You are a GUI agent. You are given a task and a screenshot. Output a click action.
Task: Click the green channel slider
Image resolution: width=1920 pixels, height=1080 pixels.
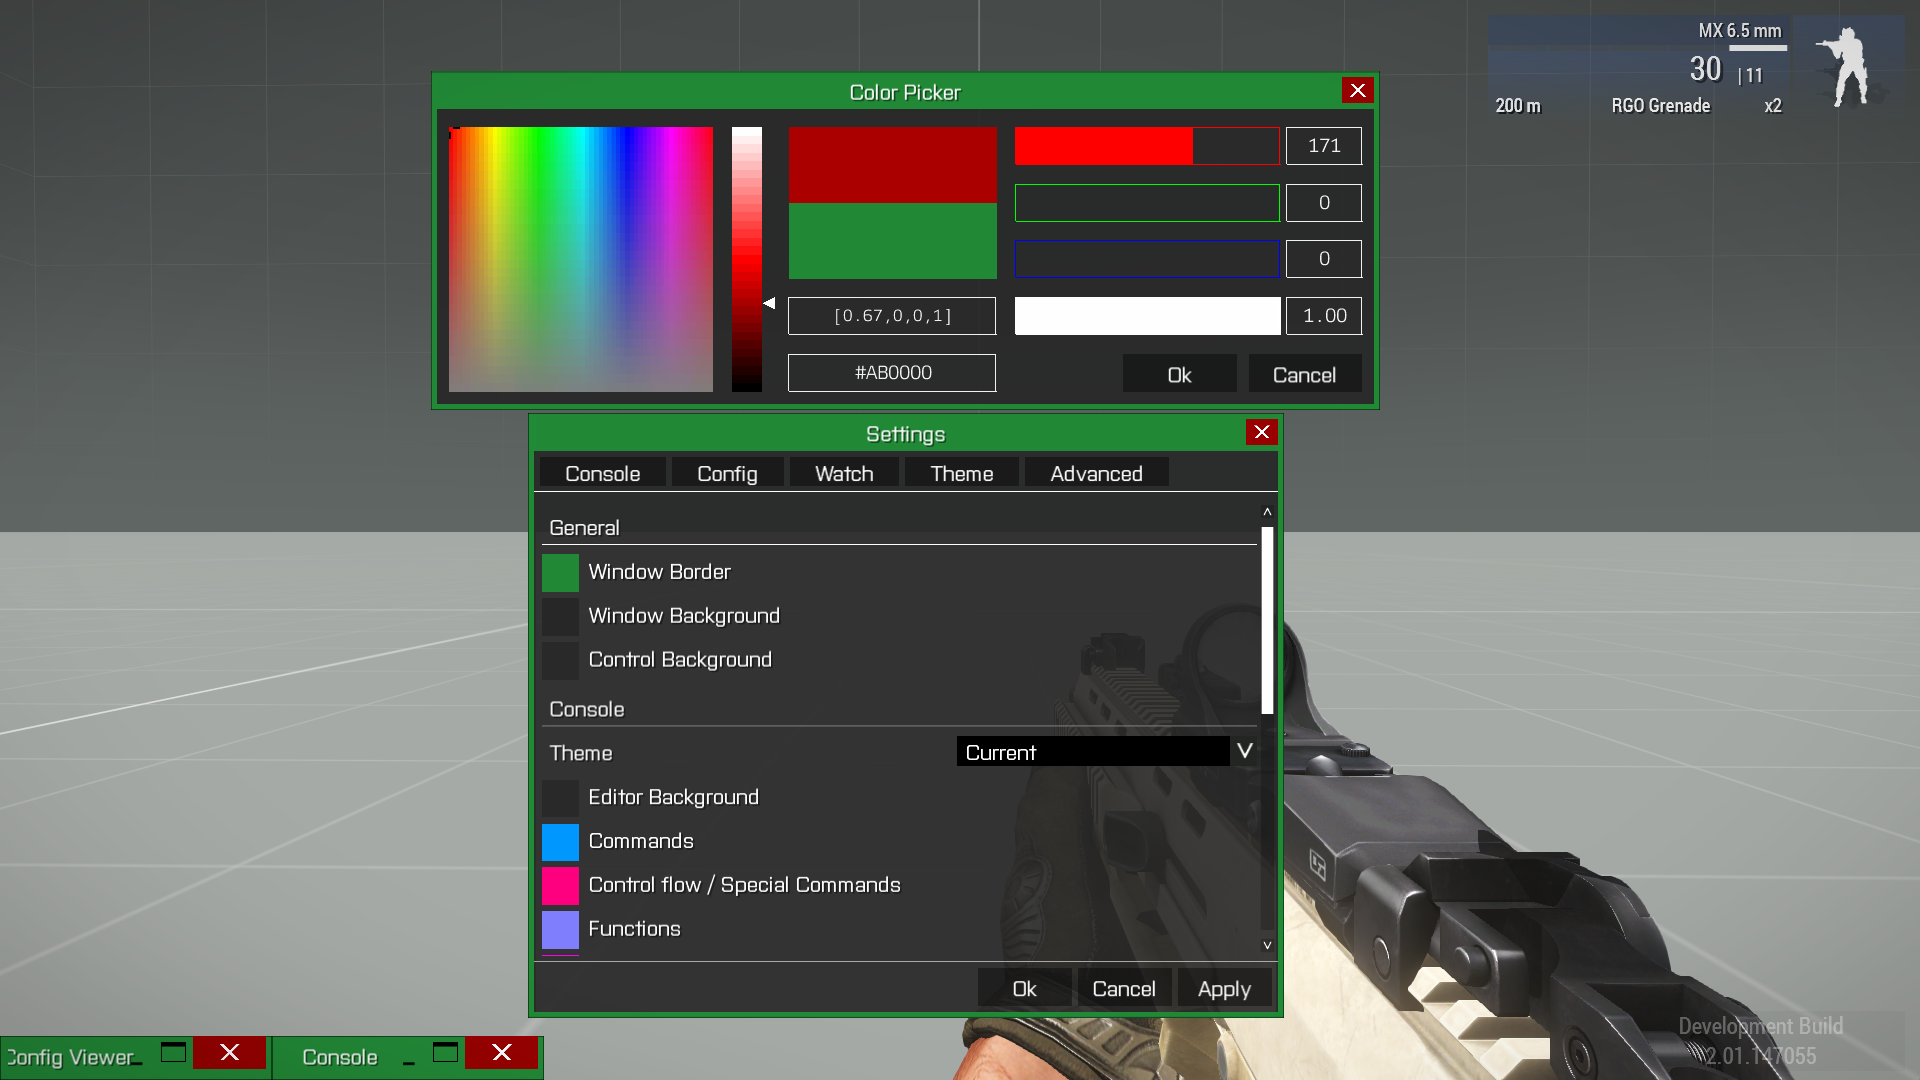[1147, 203]
